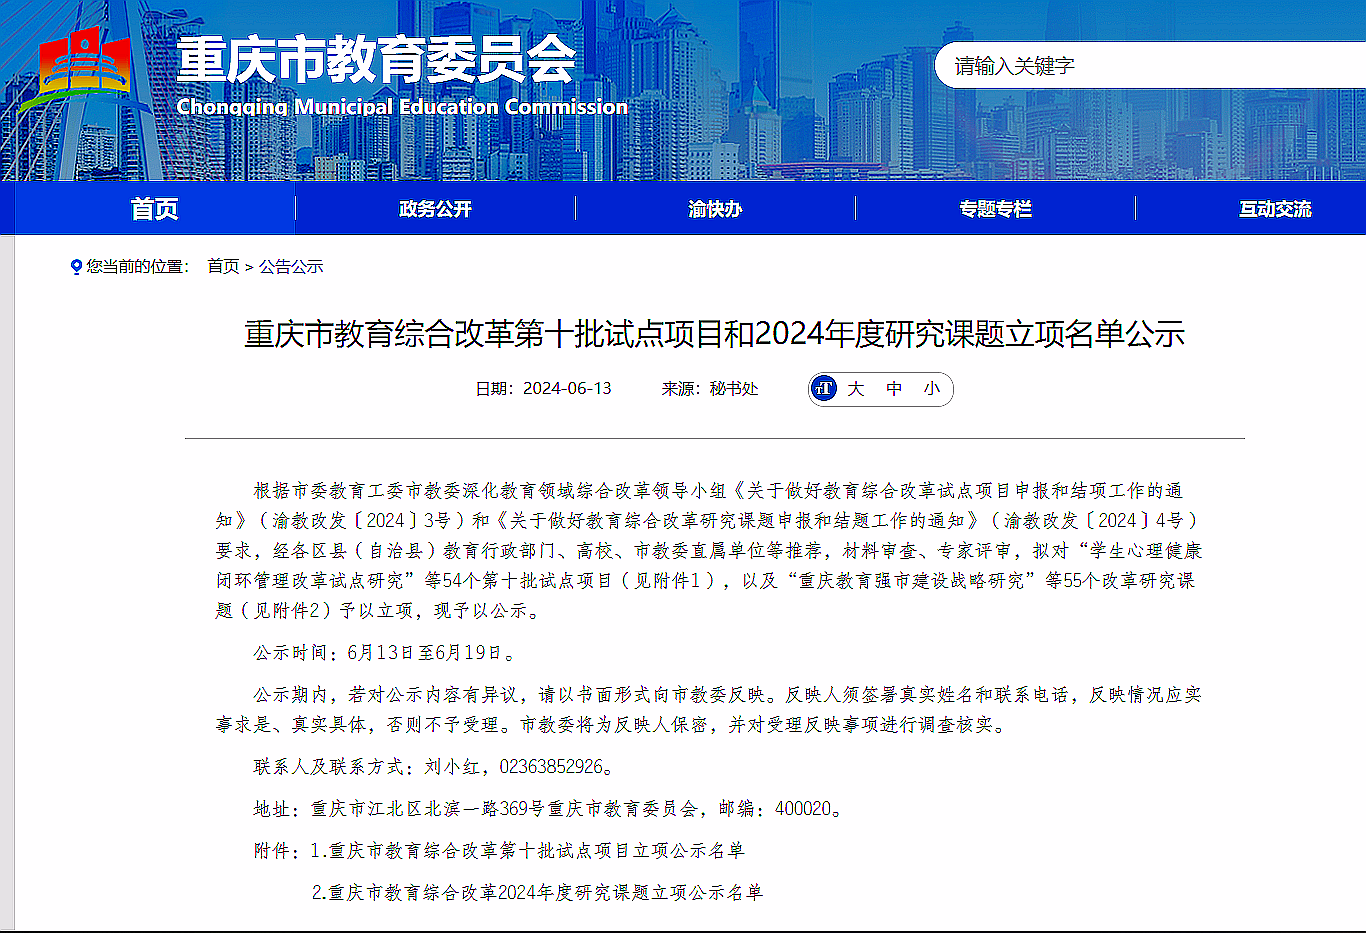Screen dimensions: 1366x933
Task: Click the keyword search input field
Action: (x=1150, y=66)
